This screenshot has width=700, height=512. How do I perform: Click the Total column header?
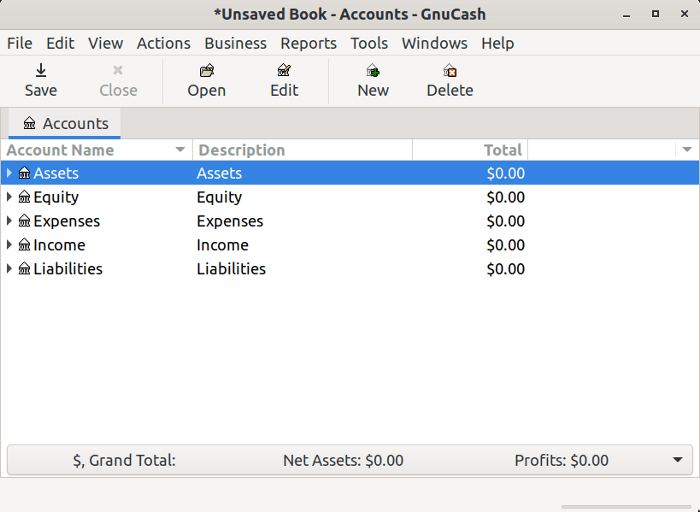click(470, 150)
